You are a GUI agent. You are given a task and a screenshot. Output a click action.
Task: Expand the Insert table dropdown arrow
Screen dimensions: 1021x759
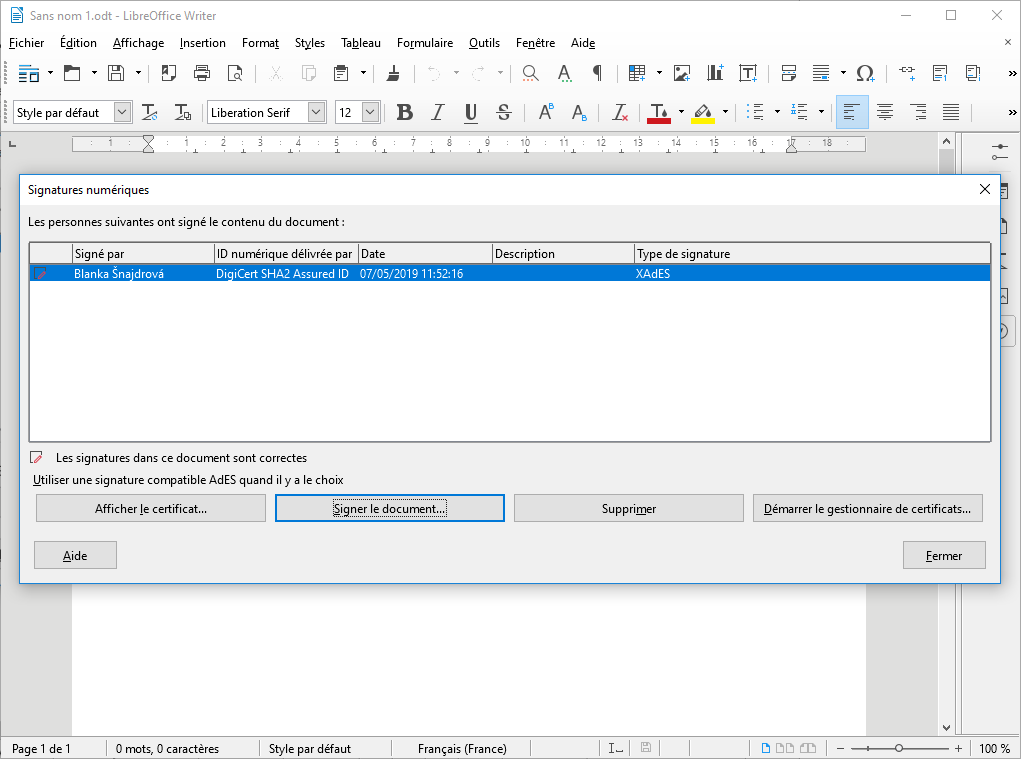point(659,73)
